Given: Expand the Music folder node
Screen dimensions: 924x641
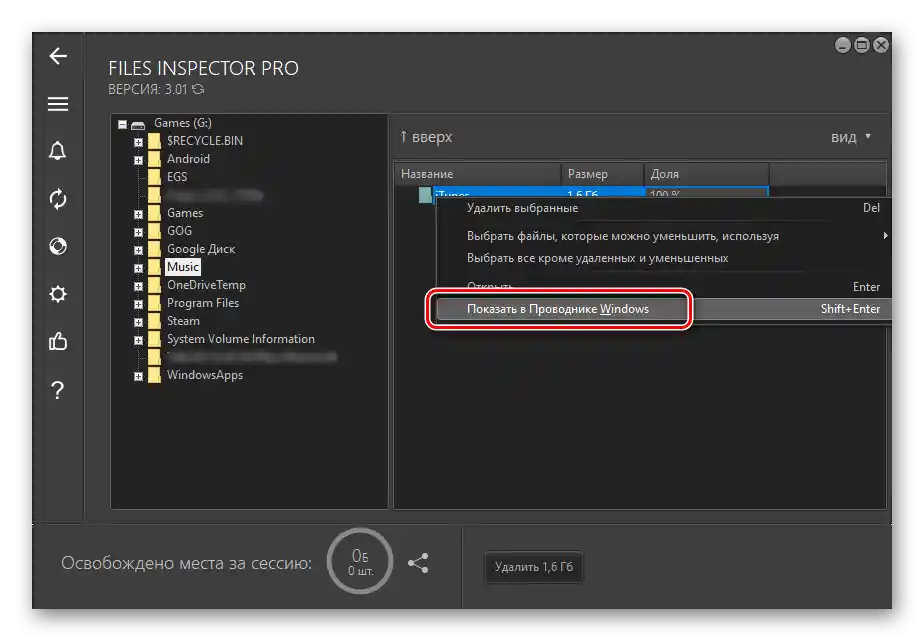Looking at the screenshot, I should tap(138, 268).
